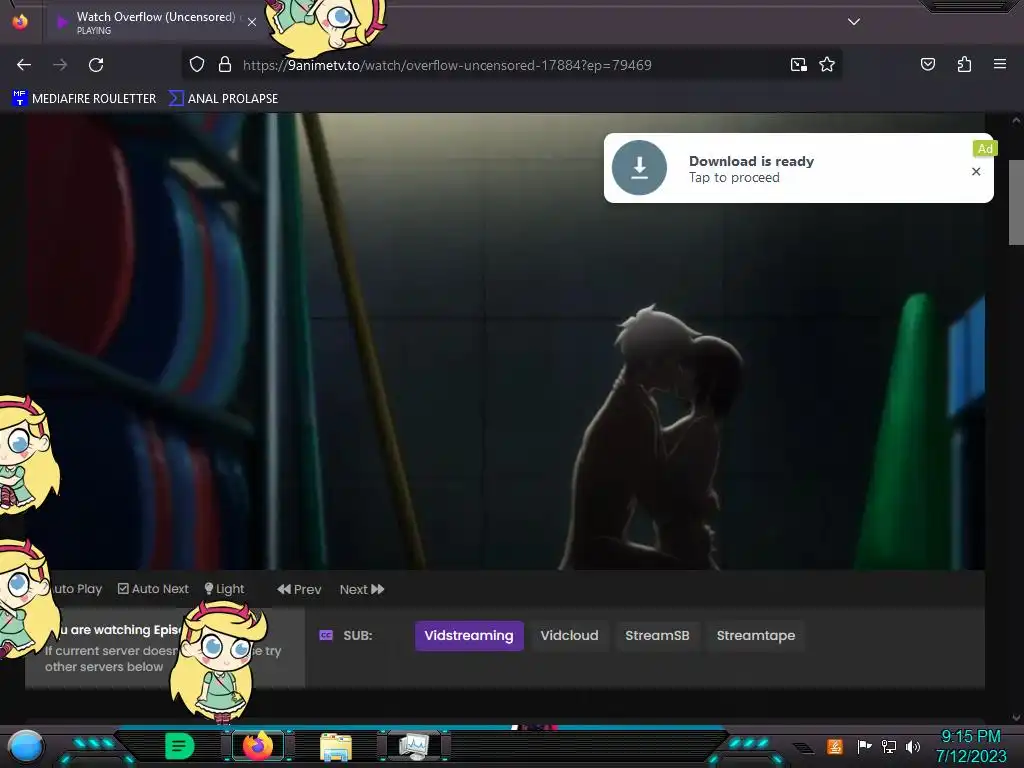Open the green notes app on taskbar
The image size is (1024, 768).
pyautogui.click(x=180, y=746)
